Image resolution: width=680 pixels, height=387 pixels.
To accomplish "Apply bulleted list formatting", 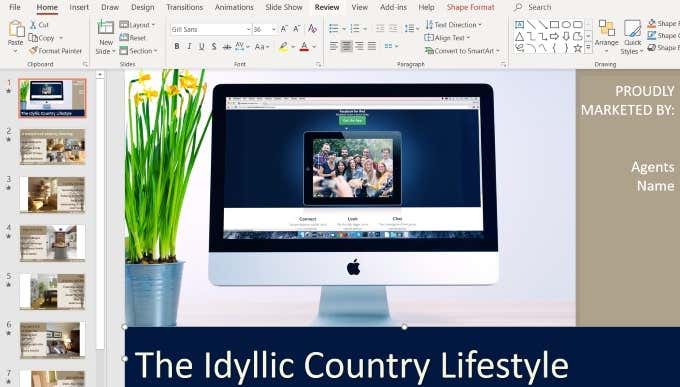I will click(333, 29).
